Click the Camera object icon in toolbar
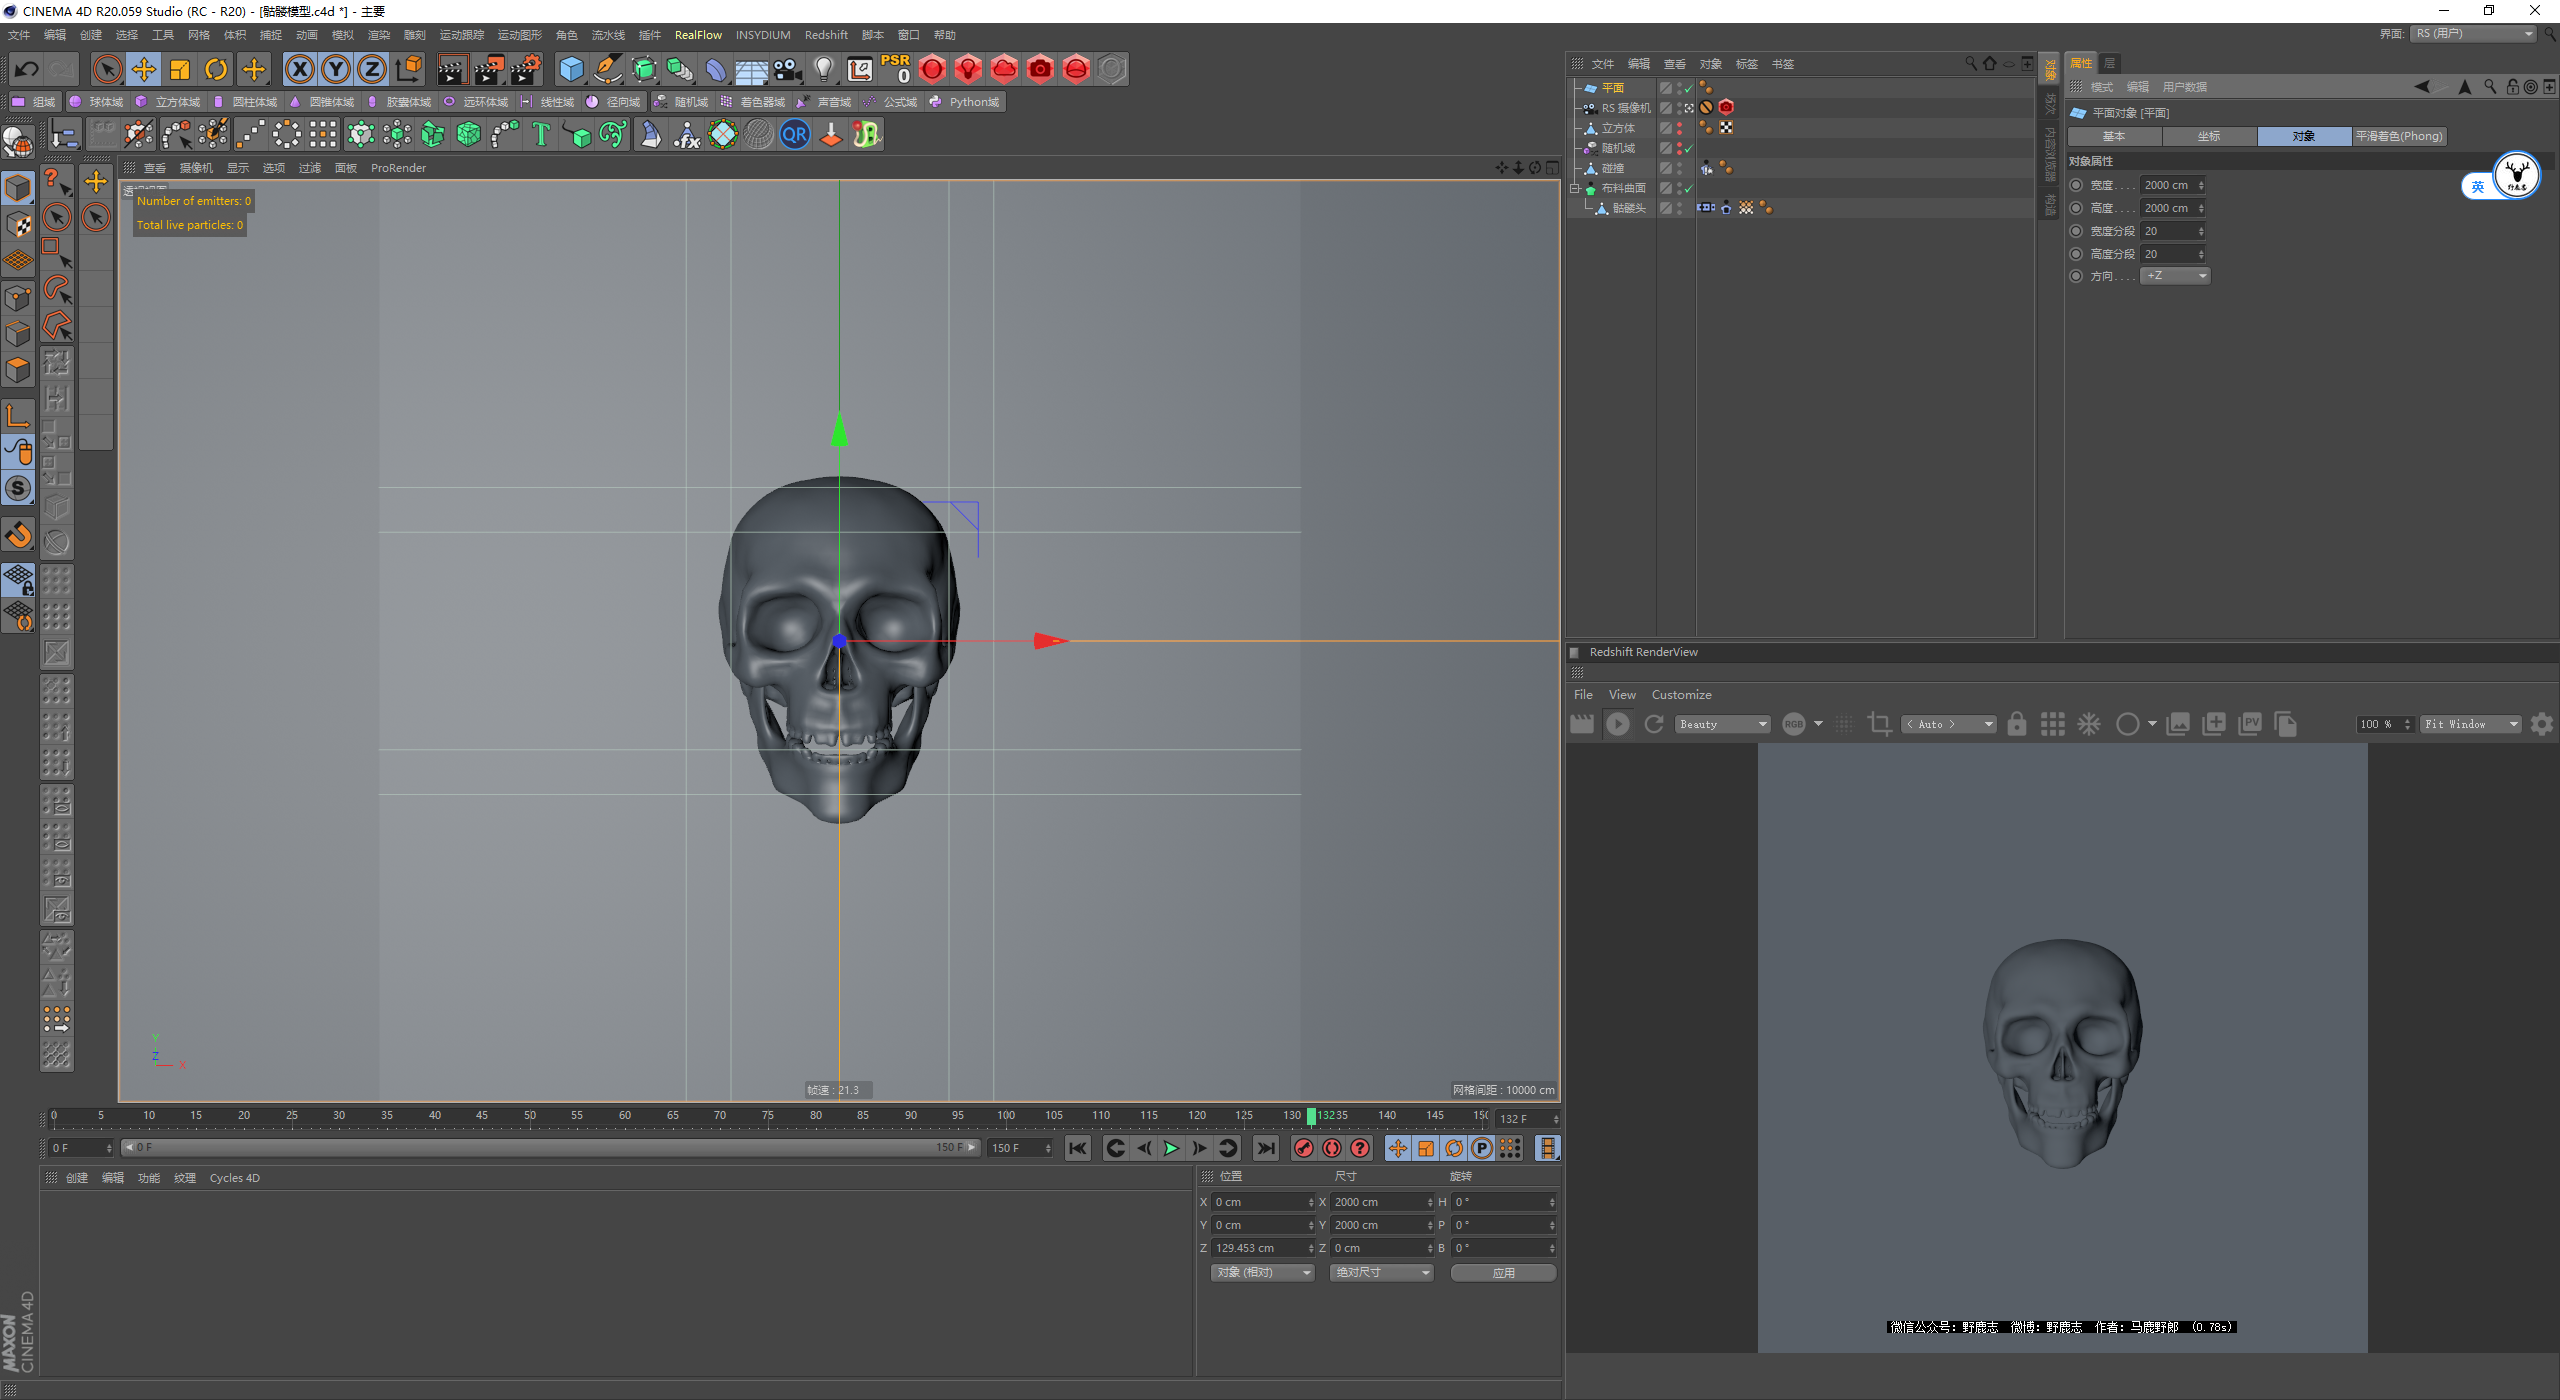The height and width of the screenshot is (1400, 2560). pos(788,69)
